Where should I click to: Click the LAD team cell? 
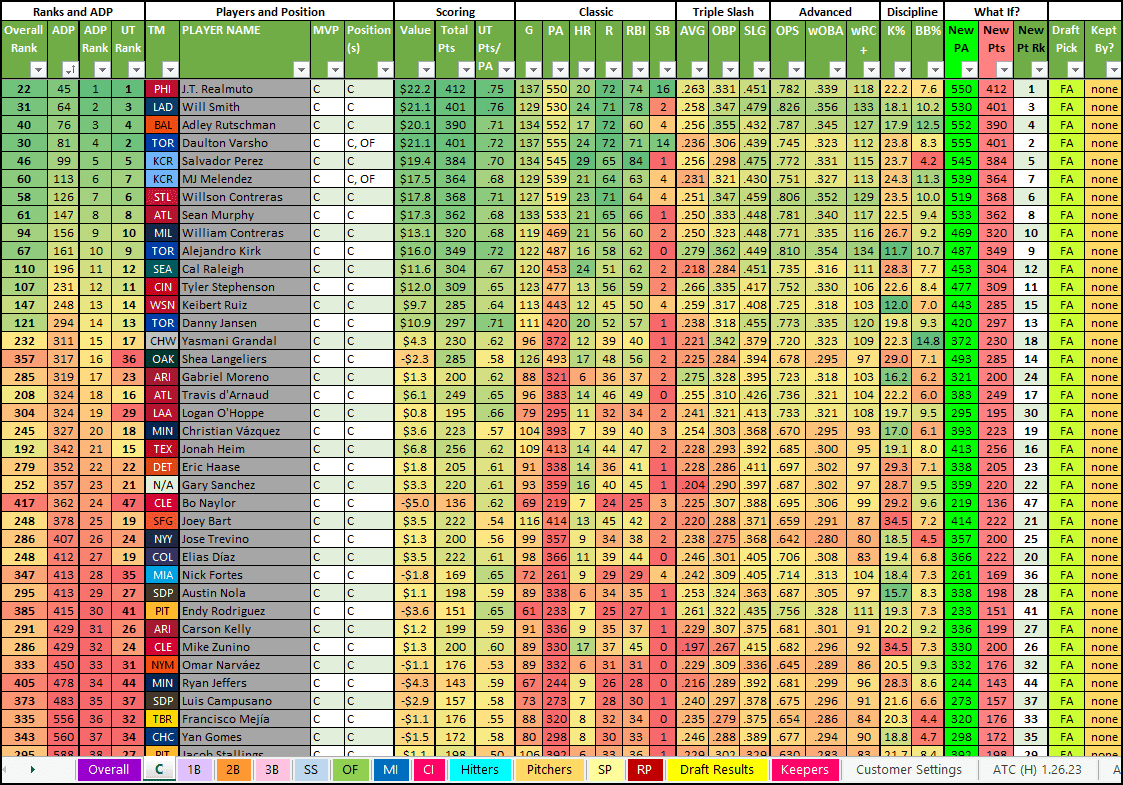point(163,107)
